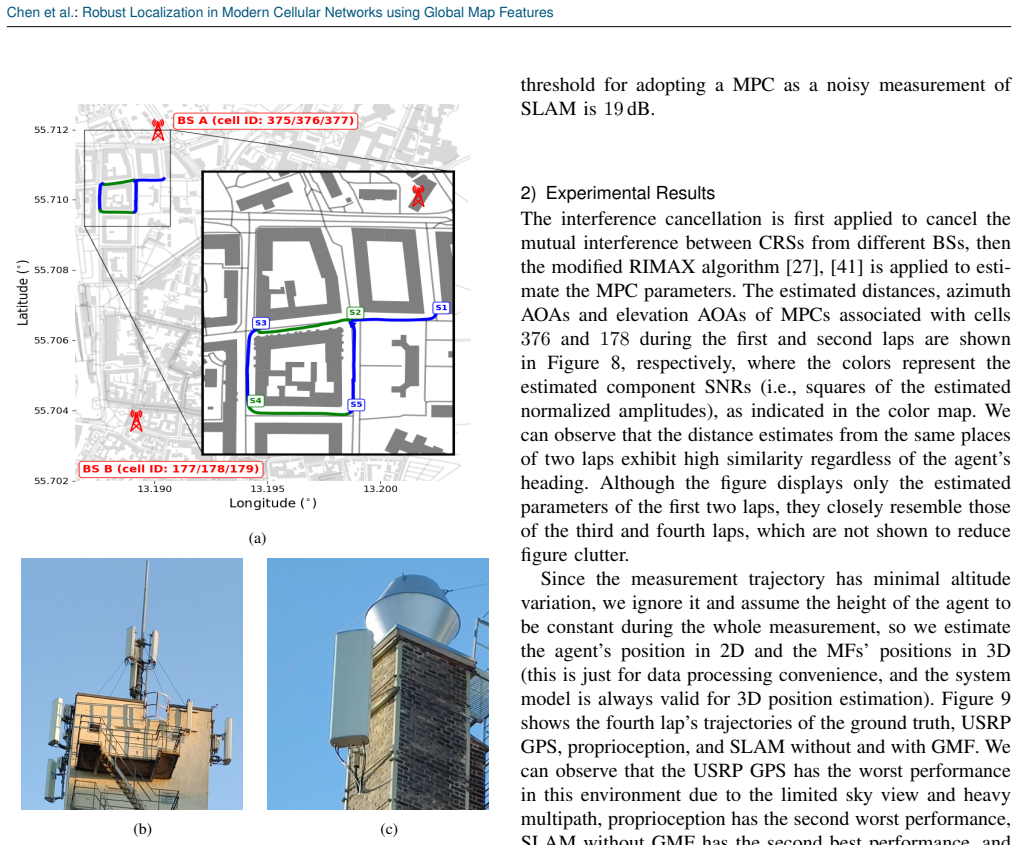This screenshot has width=1019, height=845.
Task: Click the red tower icon in the inset map
Action: click(419, 196)
